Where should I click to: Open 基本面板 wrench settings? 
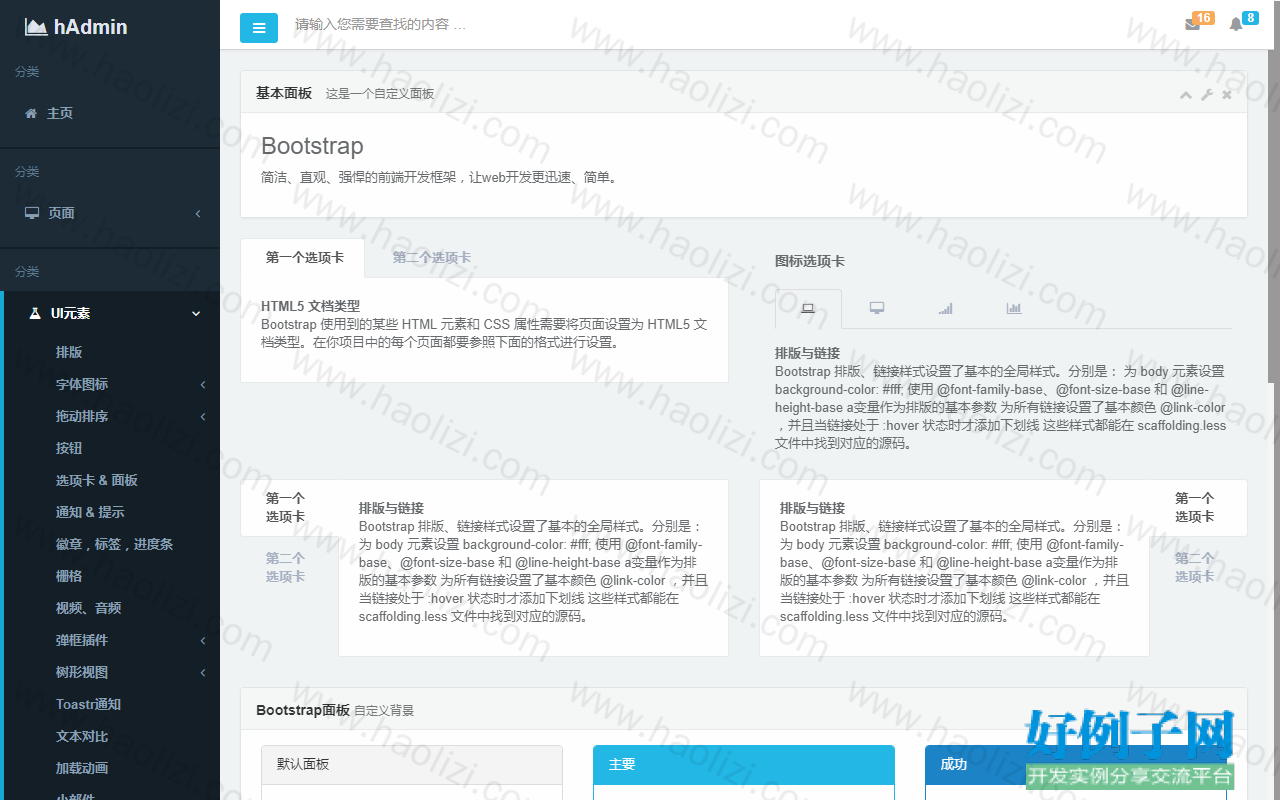point(1207,95)
